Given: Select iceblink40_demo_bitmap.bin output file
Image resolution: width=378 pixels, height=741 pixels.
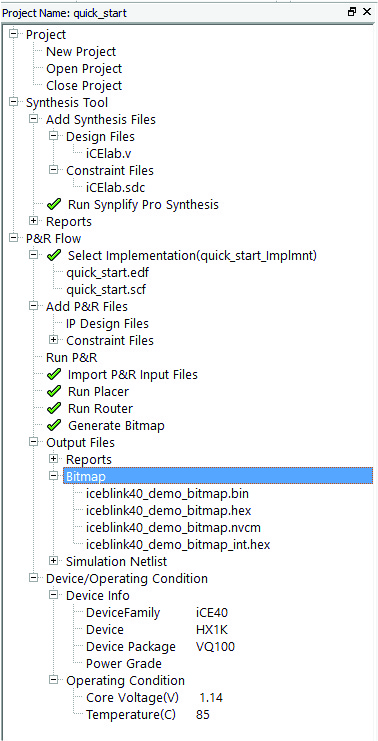Looking at the screenshot, I should click(x=167, y=494).
